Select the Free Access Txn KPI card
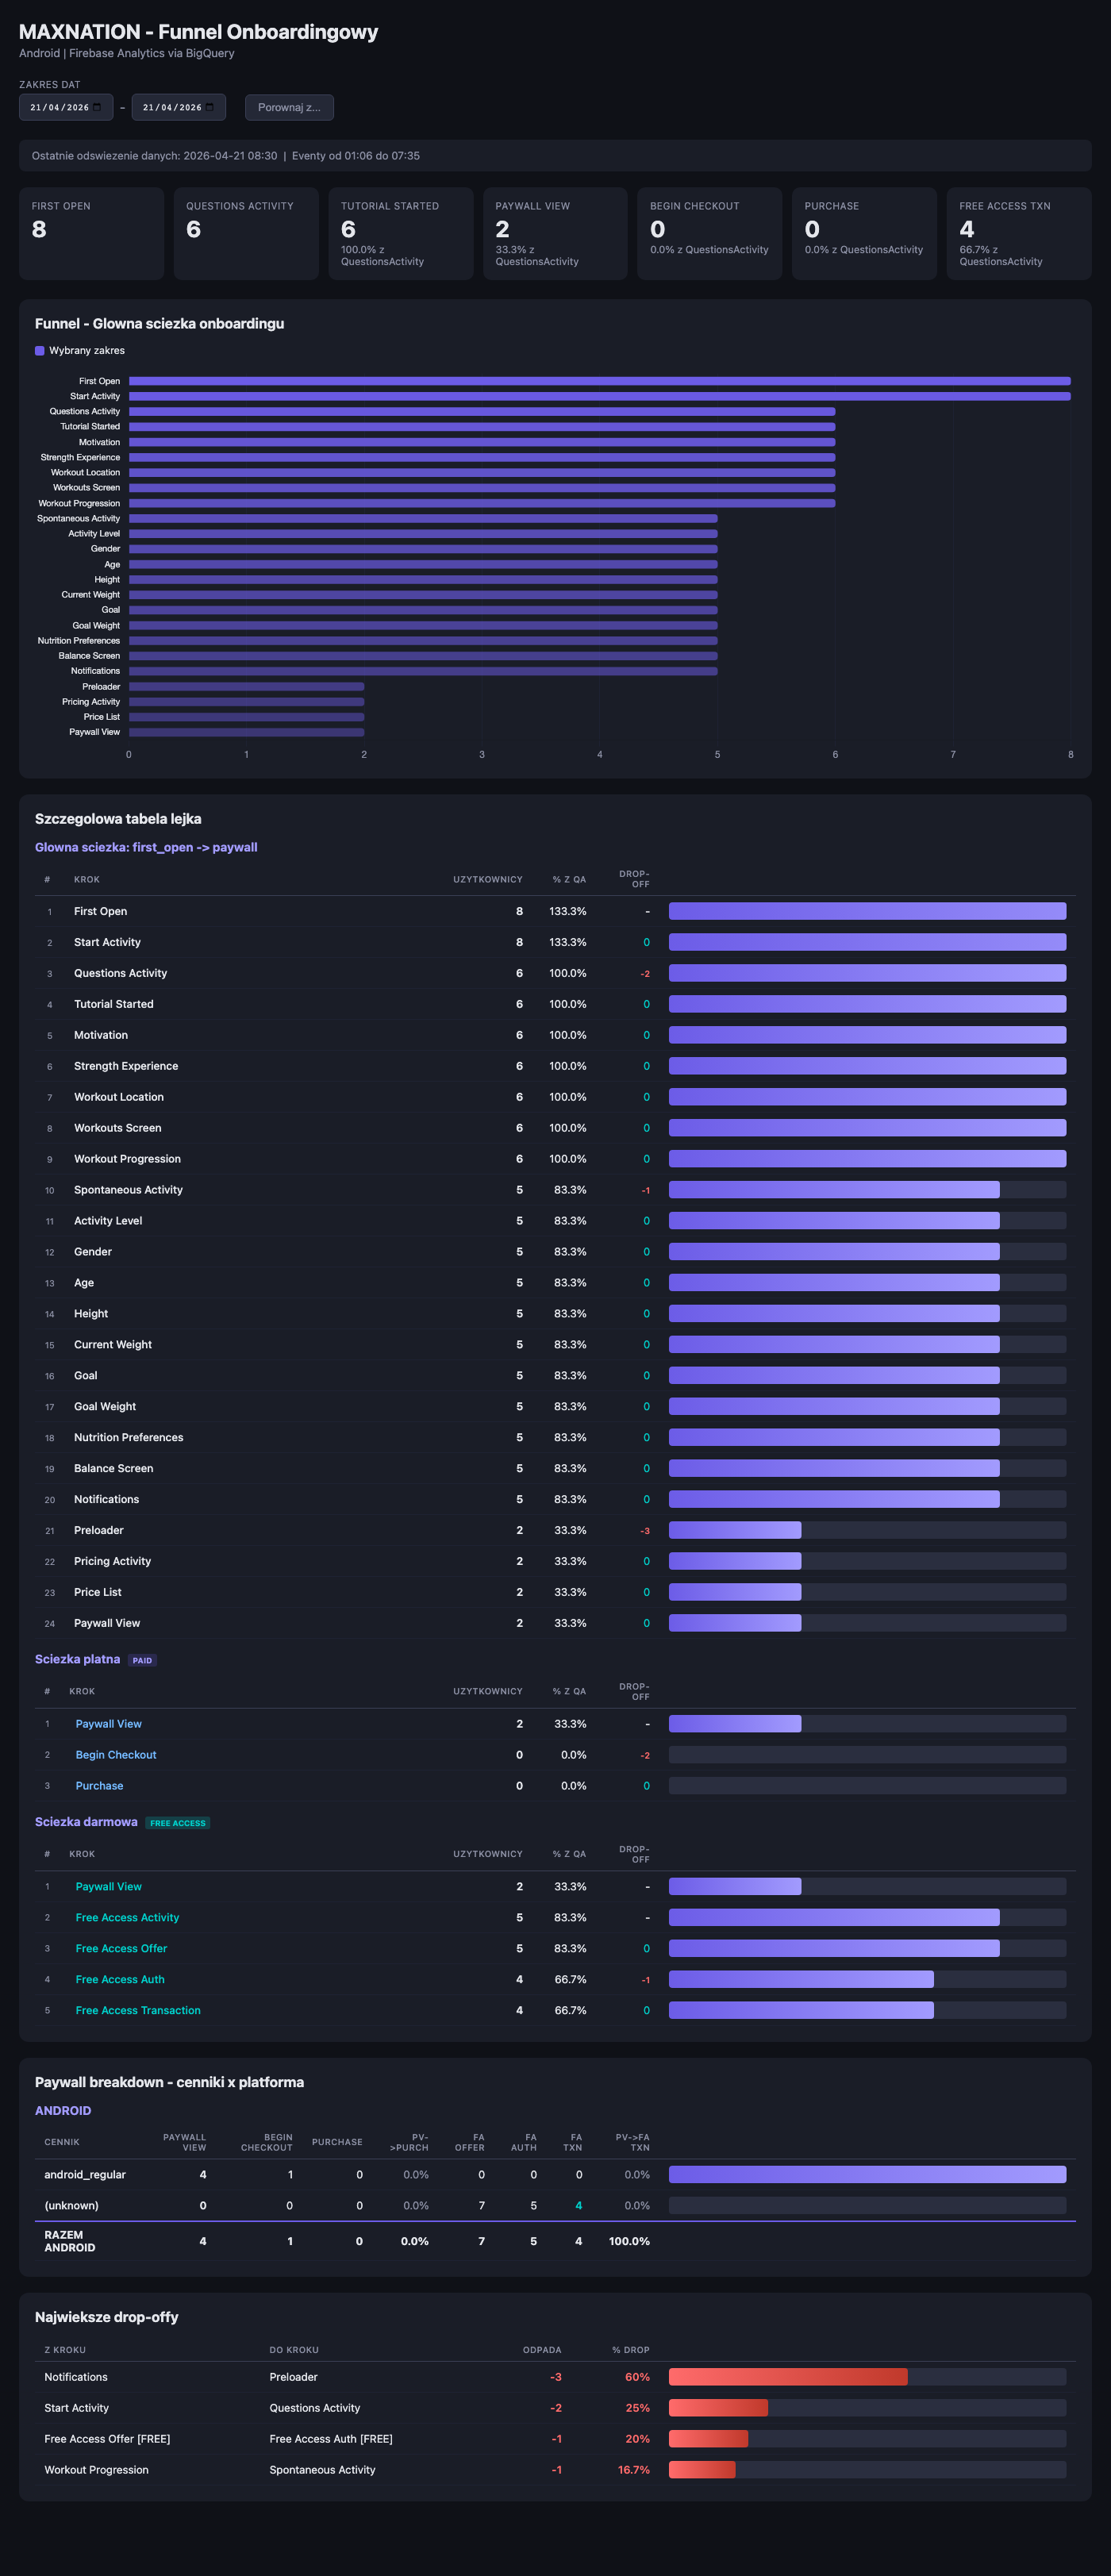 click(1018, 233)
